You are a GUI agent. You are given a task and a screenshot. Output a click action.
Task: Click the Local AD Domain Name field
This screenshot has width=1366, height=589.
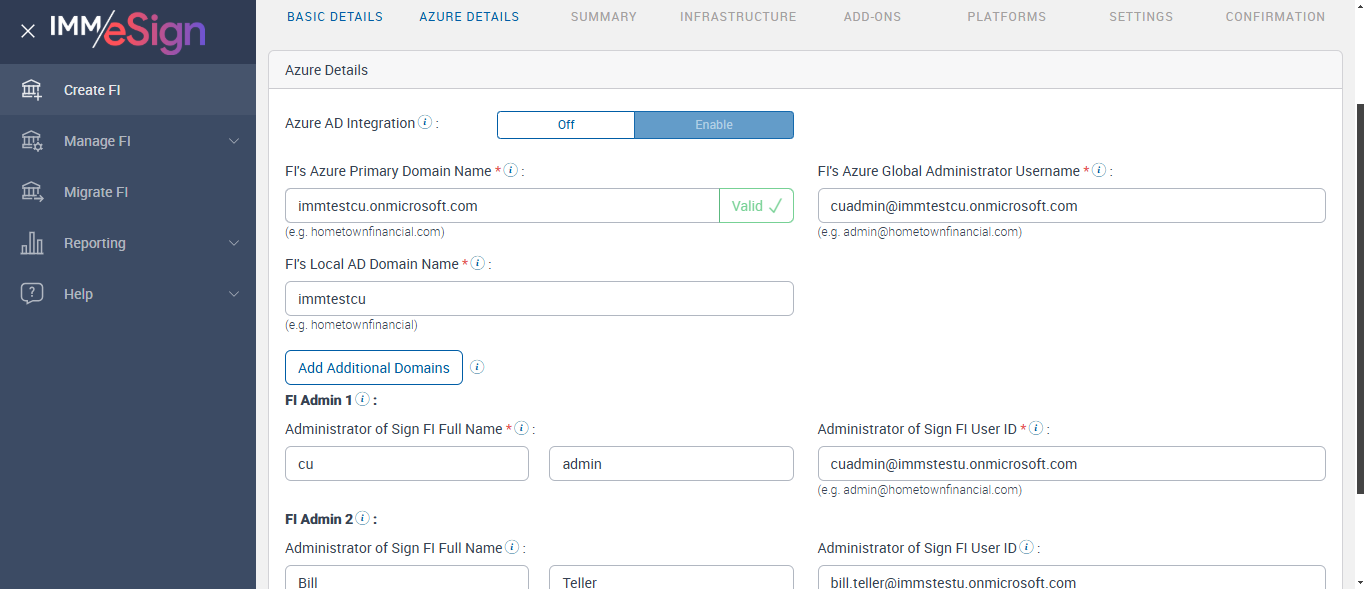[x=539, y=299]
